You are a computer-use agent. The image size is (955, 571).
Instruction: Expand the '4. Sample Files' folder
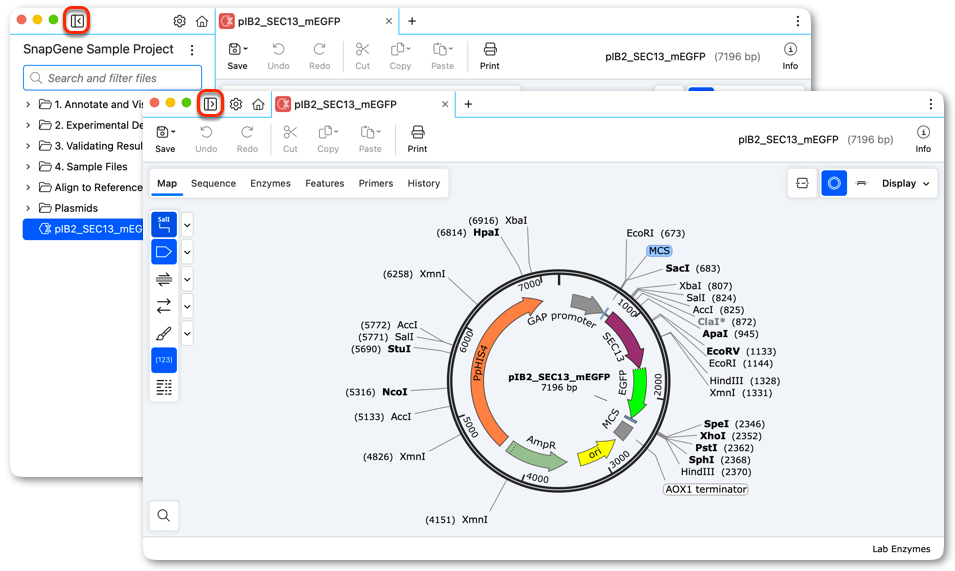(x=28, y=167)
